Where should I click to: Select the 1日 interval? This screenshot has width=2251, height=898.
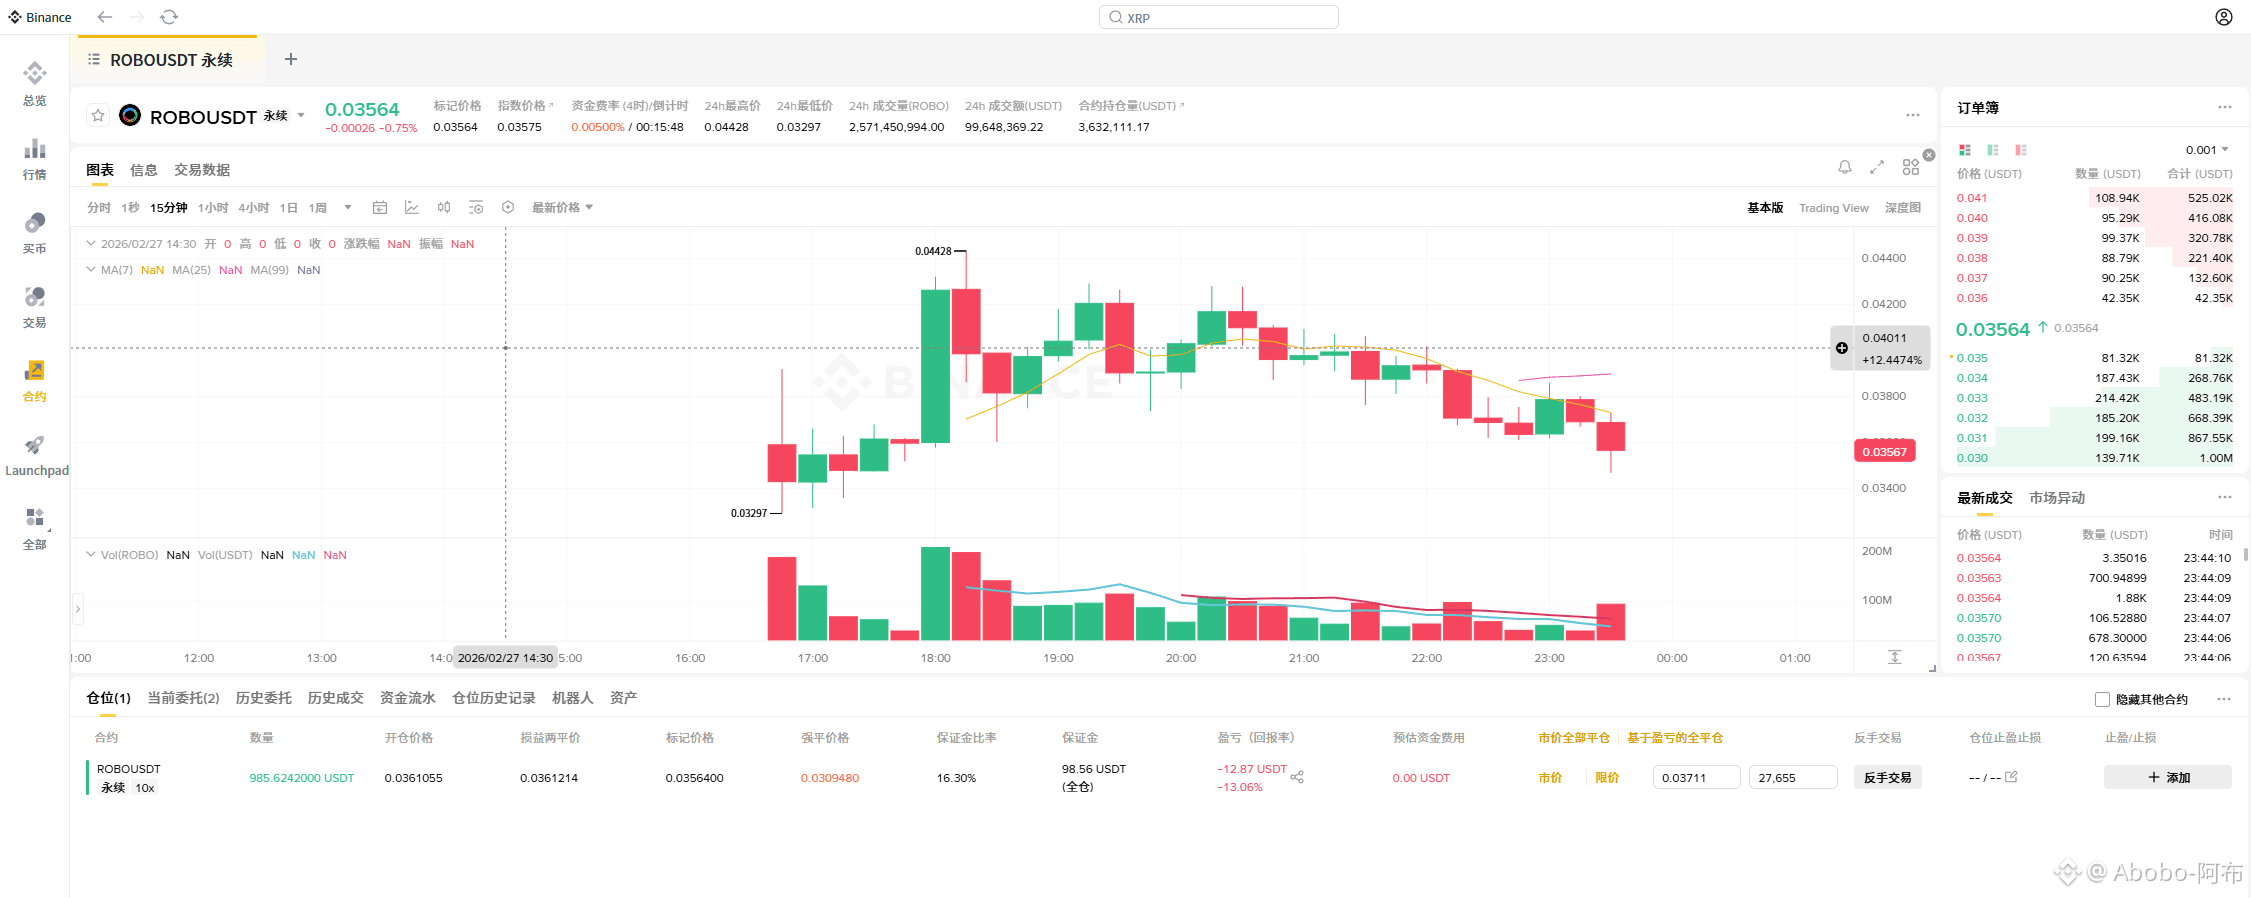click(288, 208)
